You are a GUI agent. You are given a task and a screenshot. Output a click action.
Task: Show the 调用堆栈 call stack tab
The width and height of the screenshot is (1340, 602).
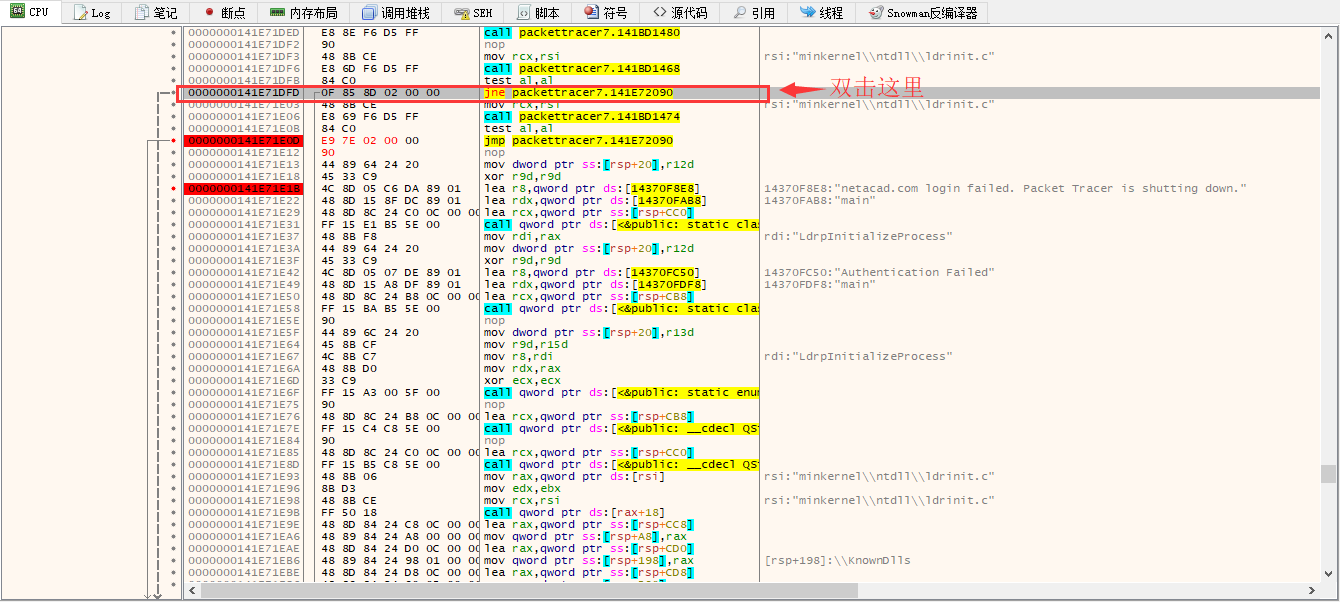(x=396, y=13)
